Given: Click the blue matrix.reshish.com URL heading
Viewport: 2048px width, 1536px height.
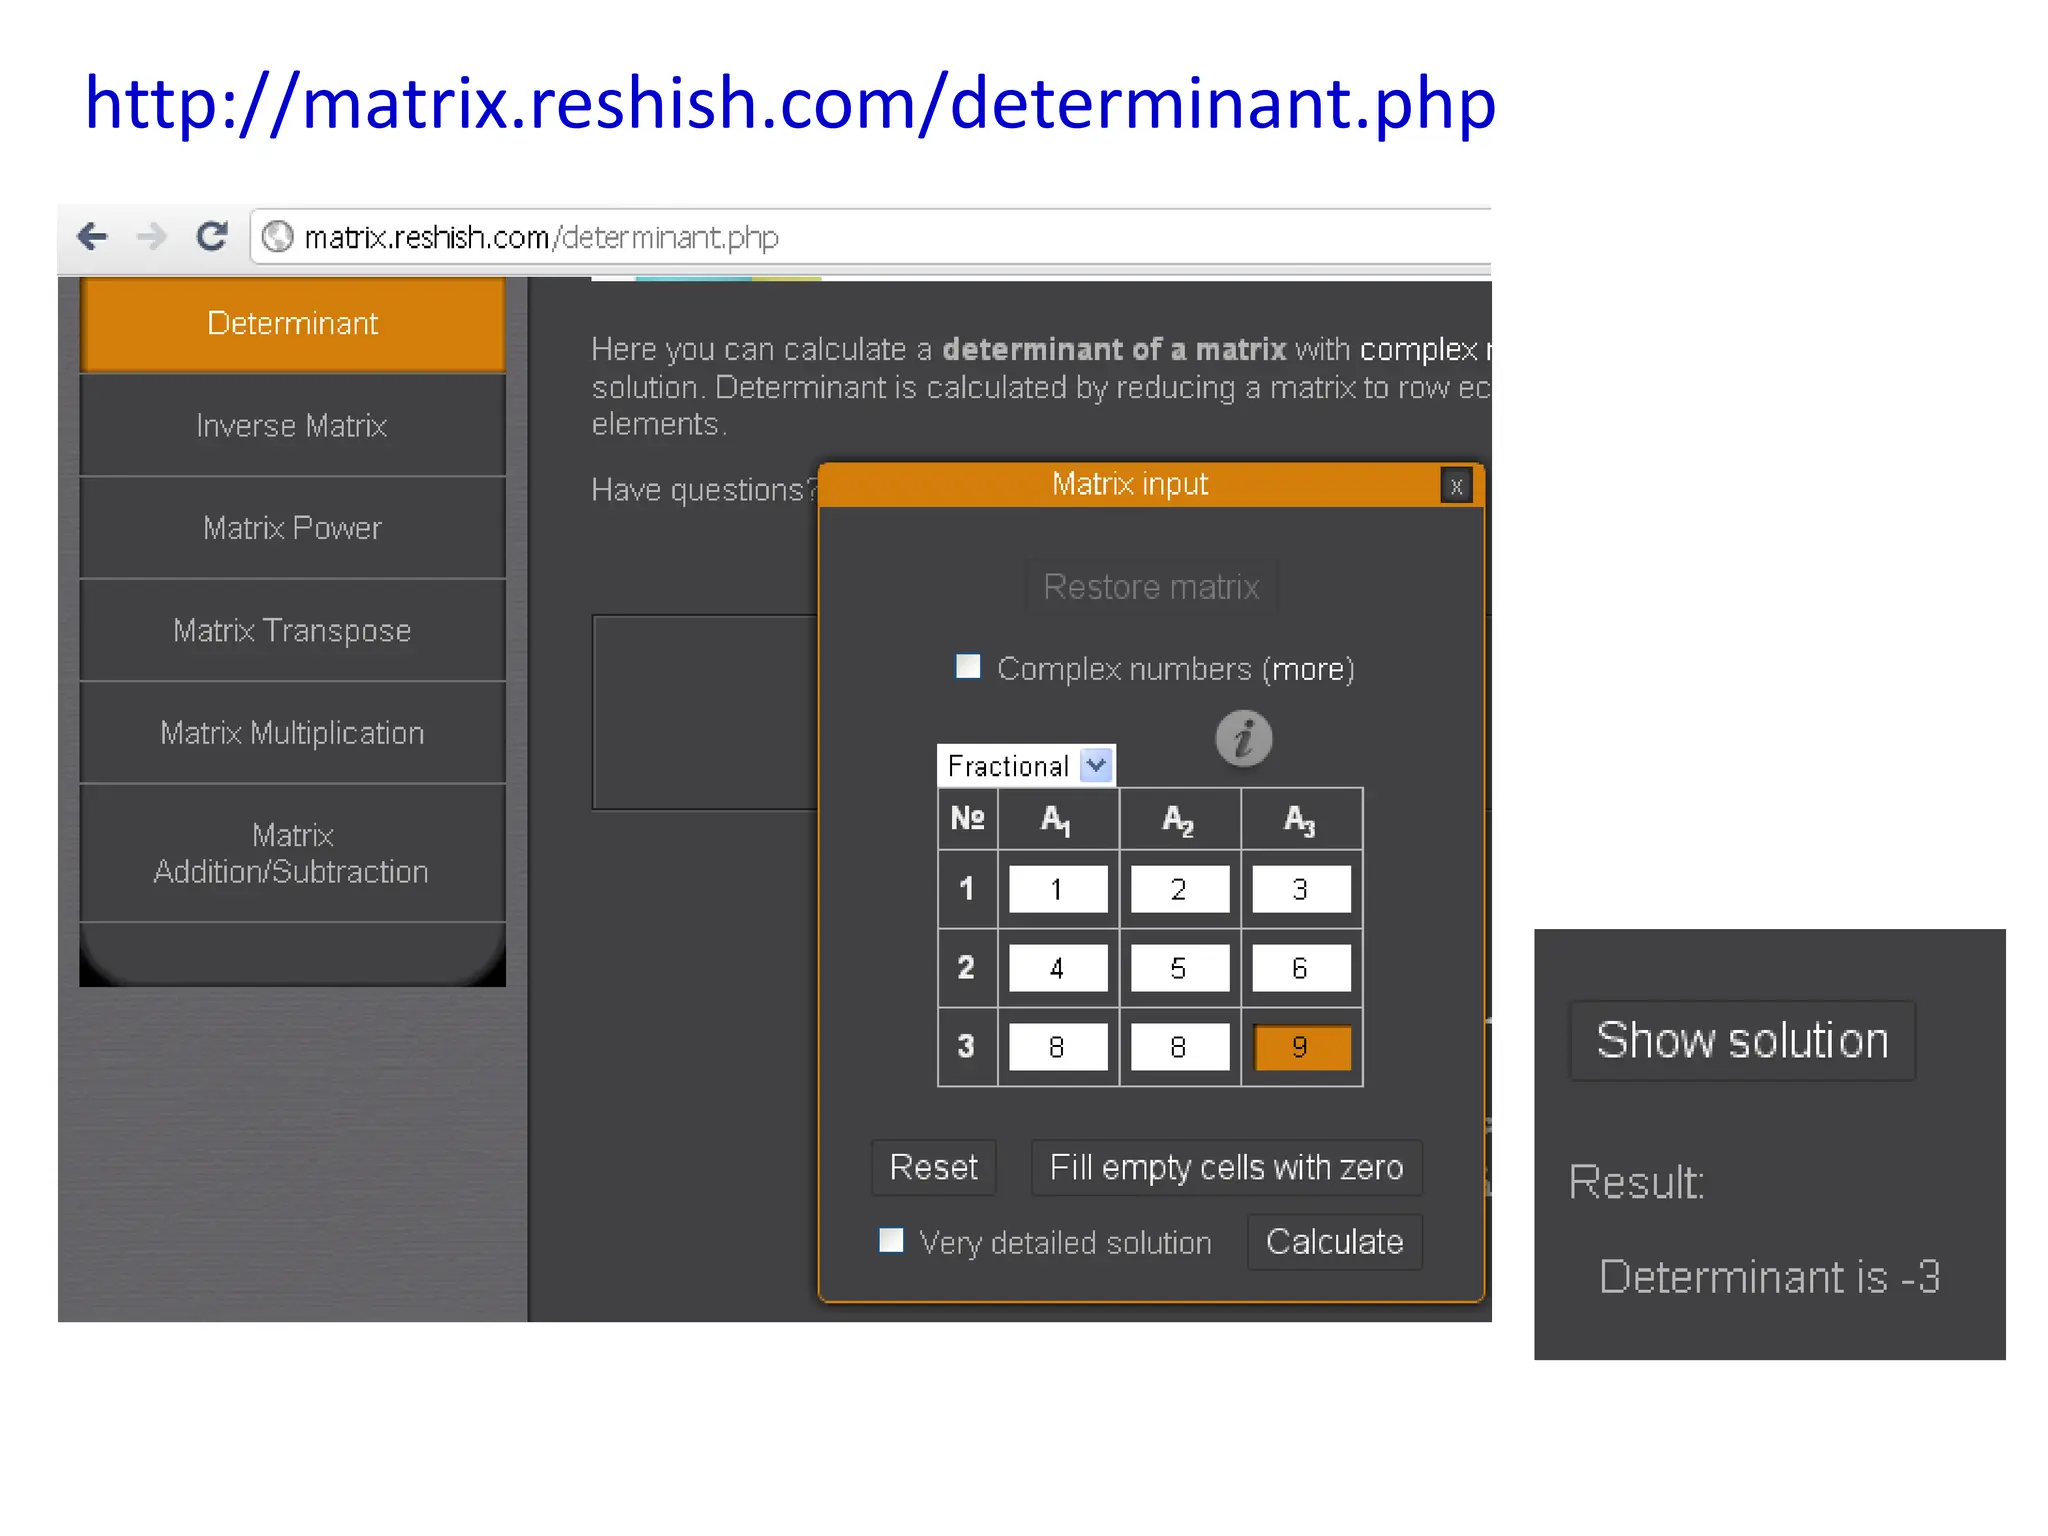Looking at the screenshot, I should 790,103.
